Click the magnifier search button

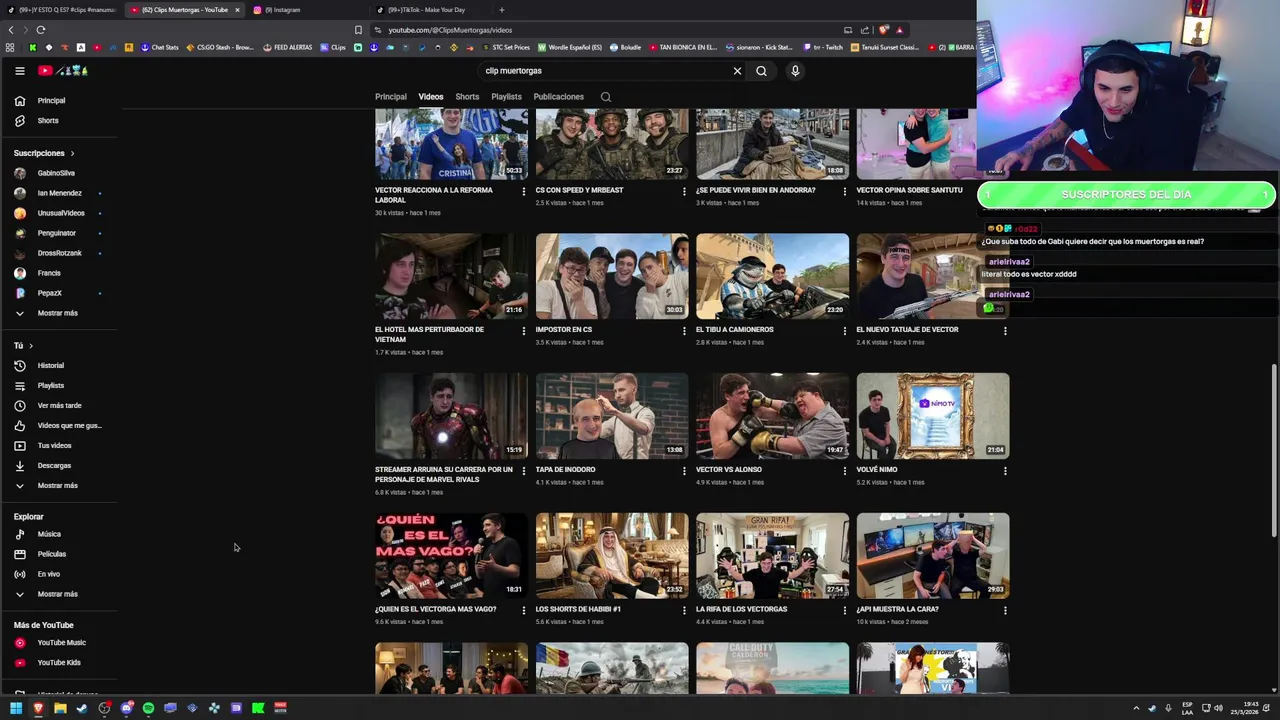click(761, 71)
